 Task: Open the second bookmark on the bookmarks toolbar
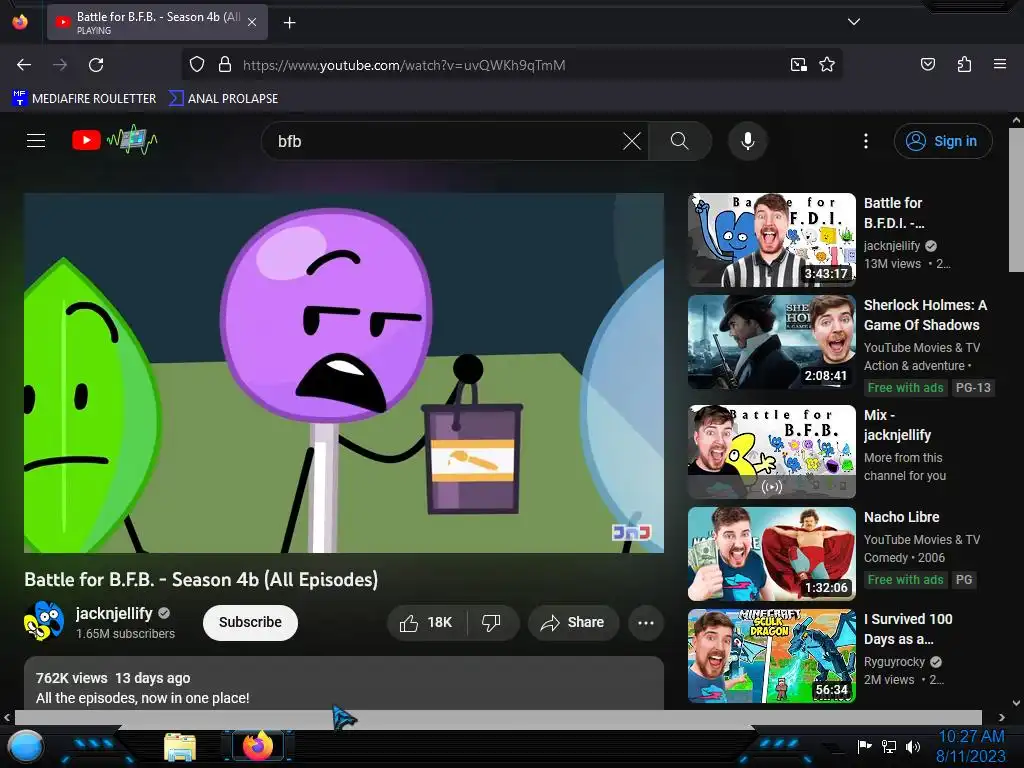click(223, 99)
